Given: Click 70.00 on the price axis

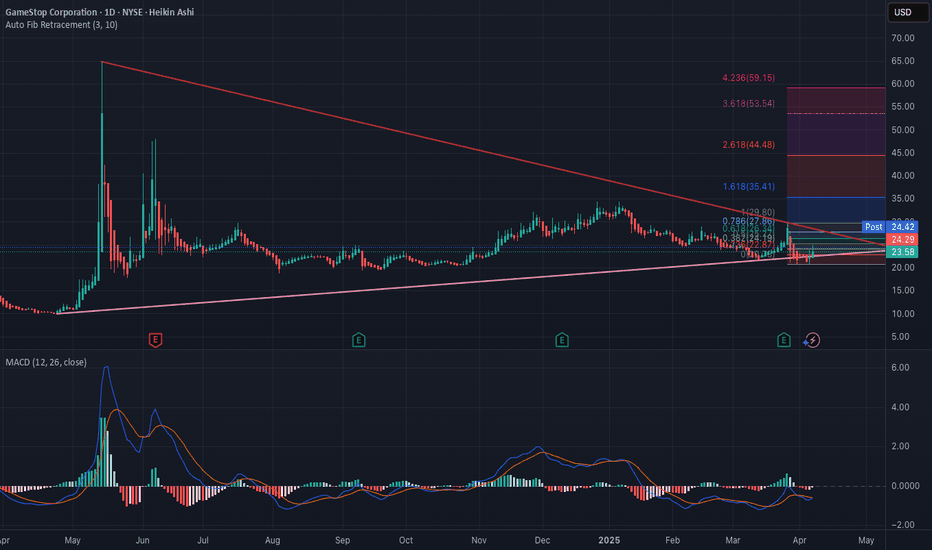Looking at the screenshot, I should click(902, 38).
